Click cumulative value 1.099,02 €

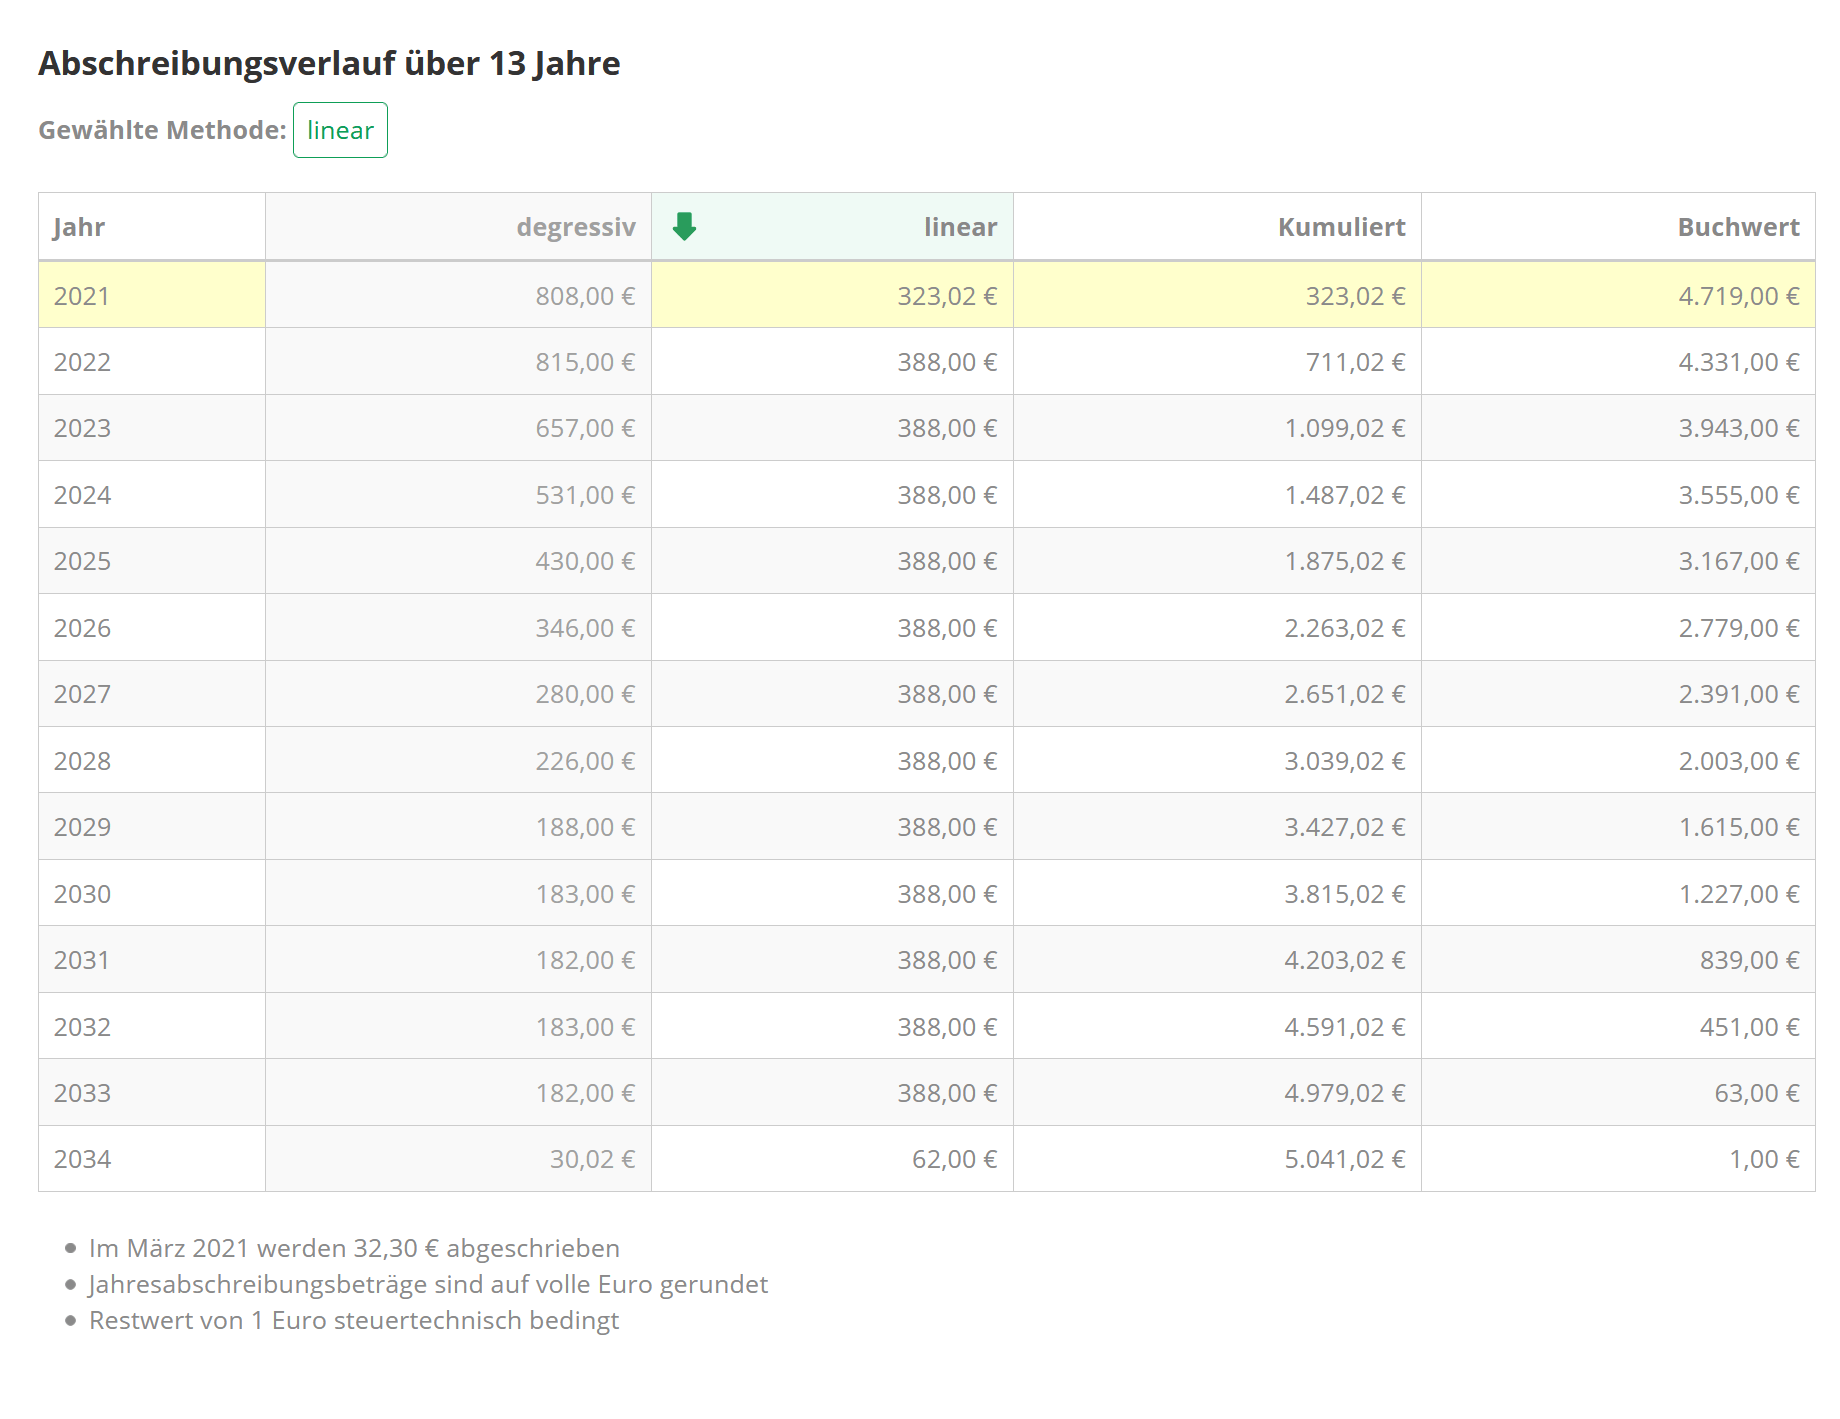[x=1344, y=428]
